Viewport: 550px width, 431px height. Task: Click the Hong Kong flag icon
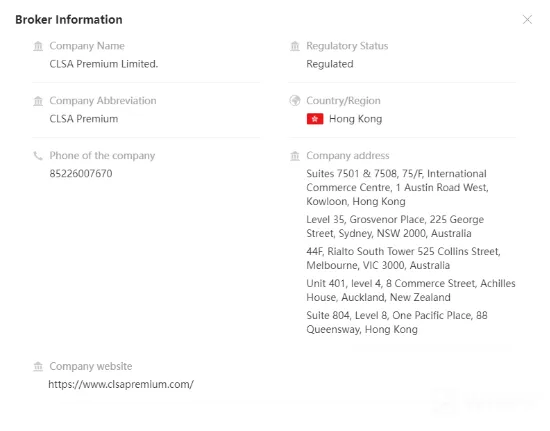[x=315, y=119]
